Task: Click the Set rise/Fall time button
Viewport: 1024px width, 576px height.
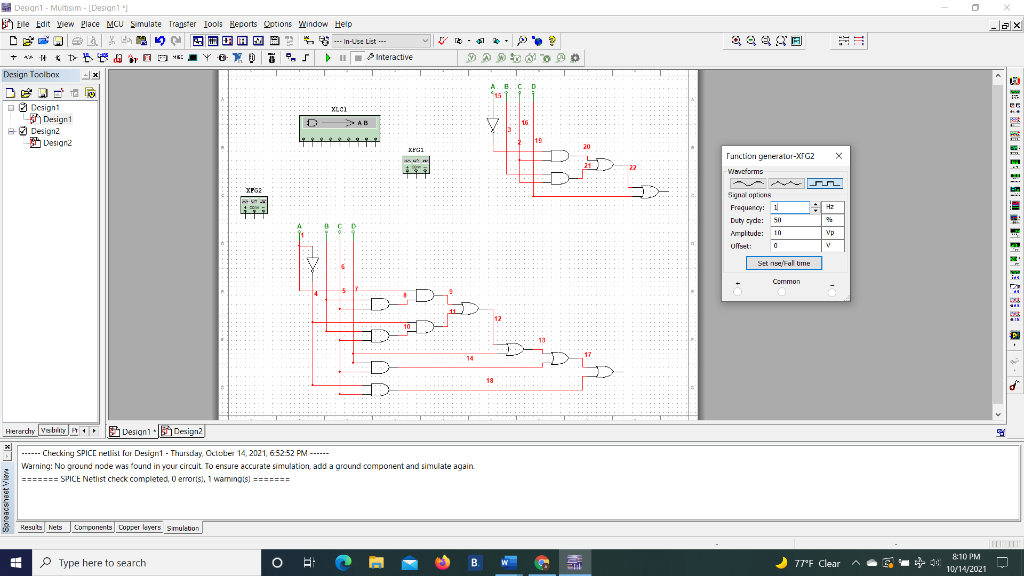Action: tap(785, 263)
